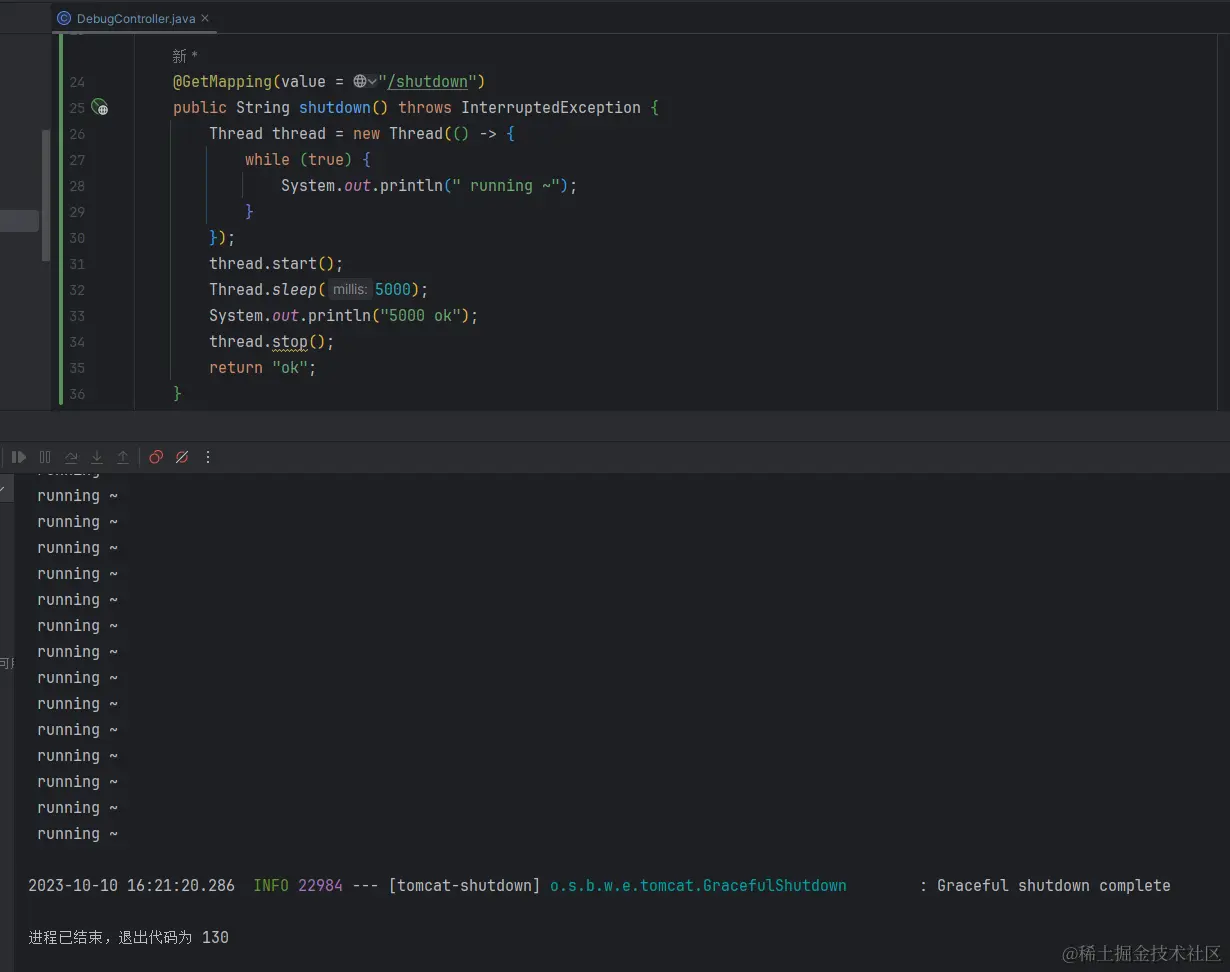
Task: Open the View Breakpoints icon
Action: (156, 457)
